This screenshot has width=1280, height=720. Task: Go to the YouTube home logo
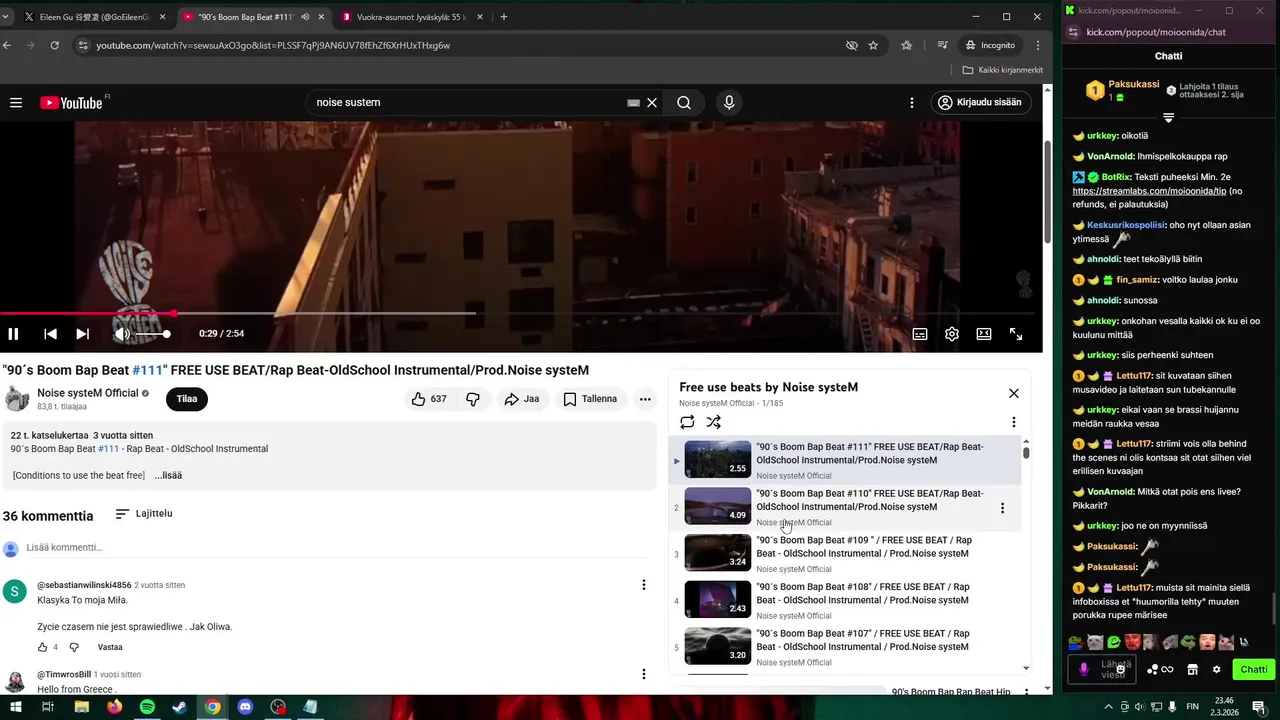click(x=73, y=102)
